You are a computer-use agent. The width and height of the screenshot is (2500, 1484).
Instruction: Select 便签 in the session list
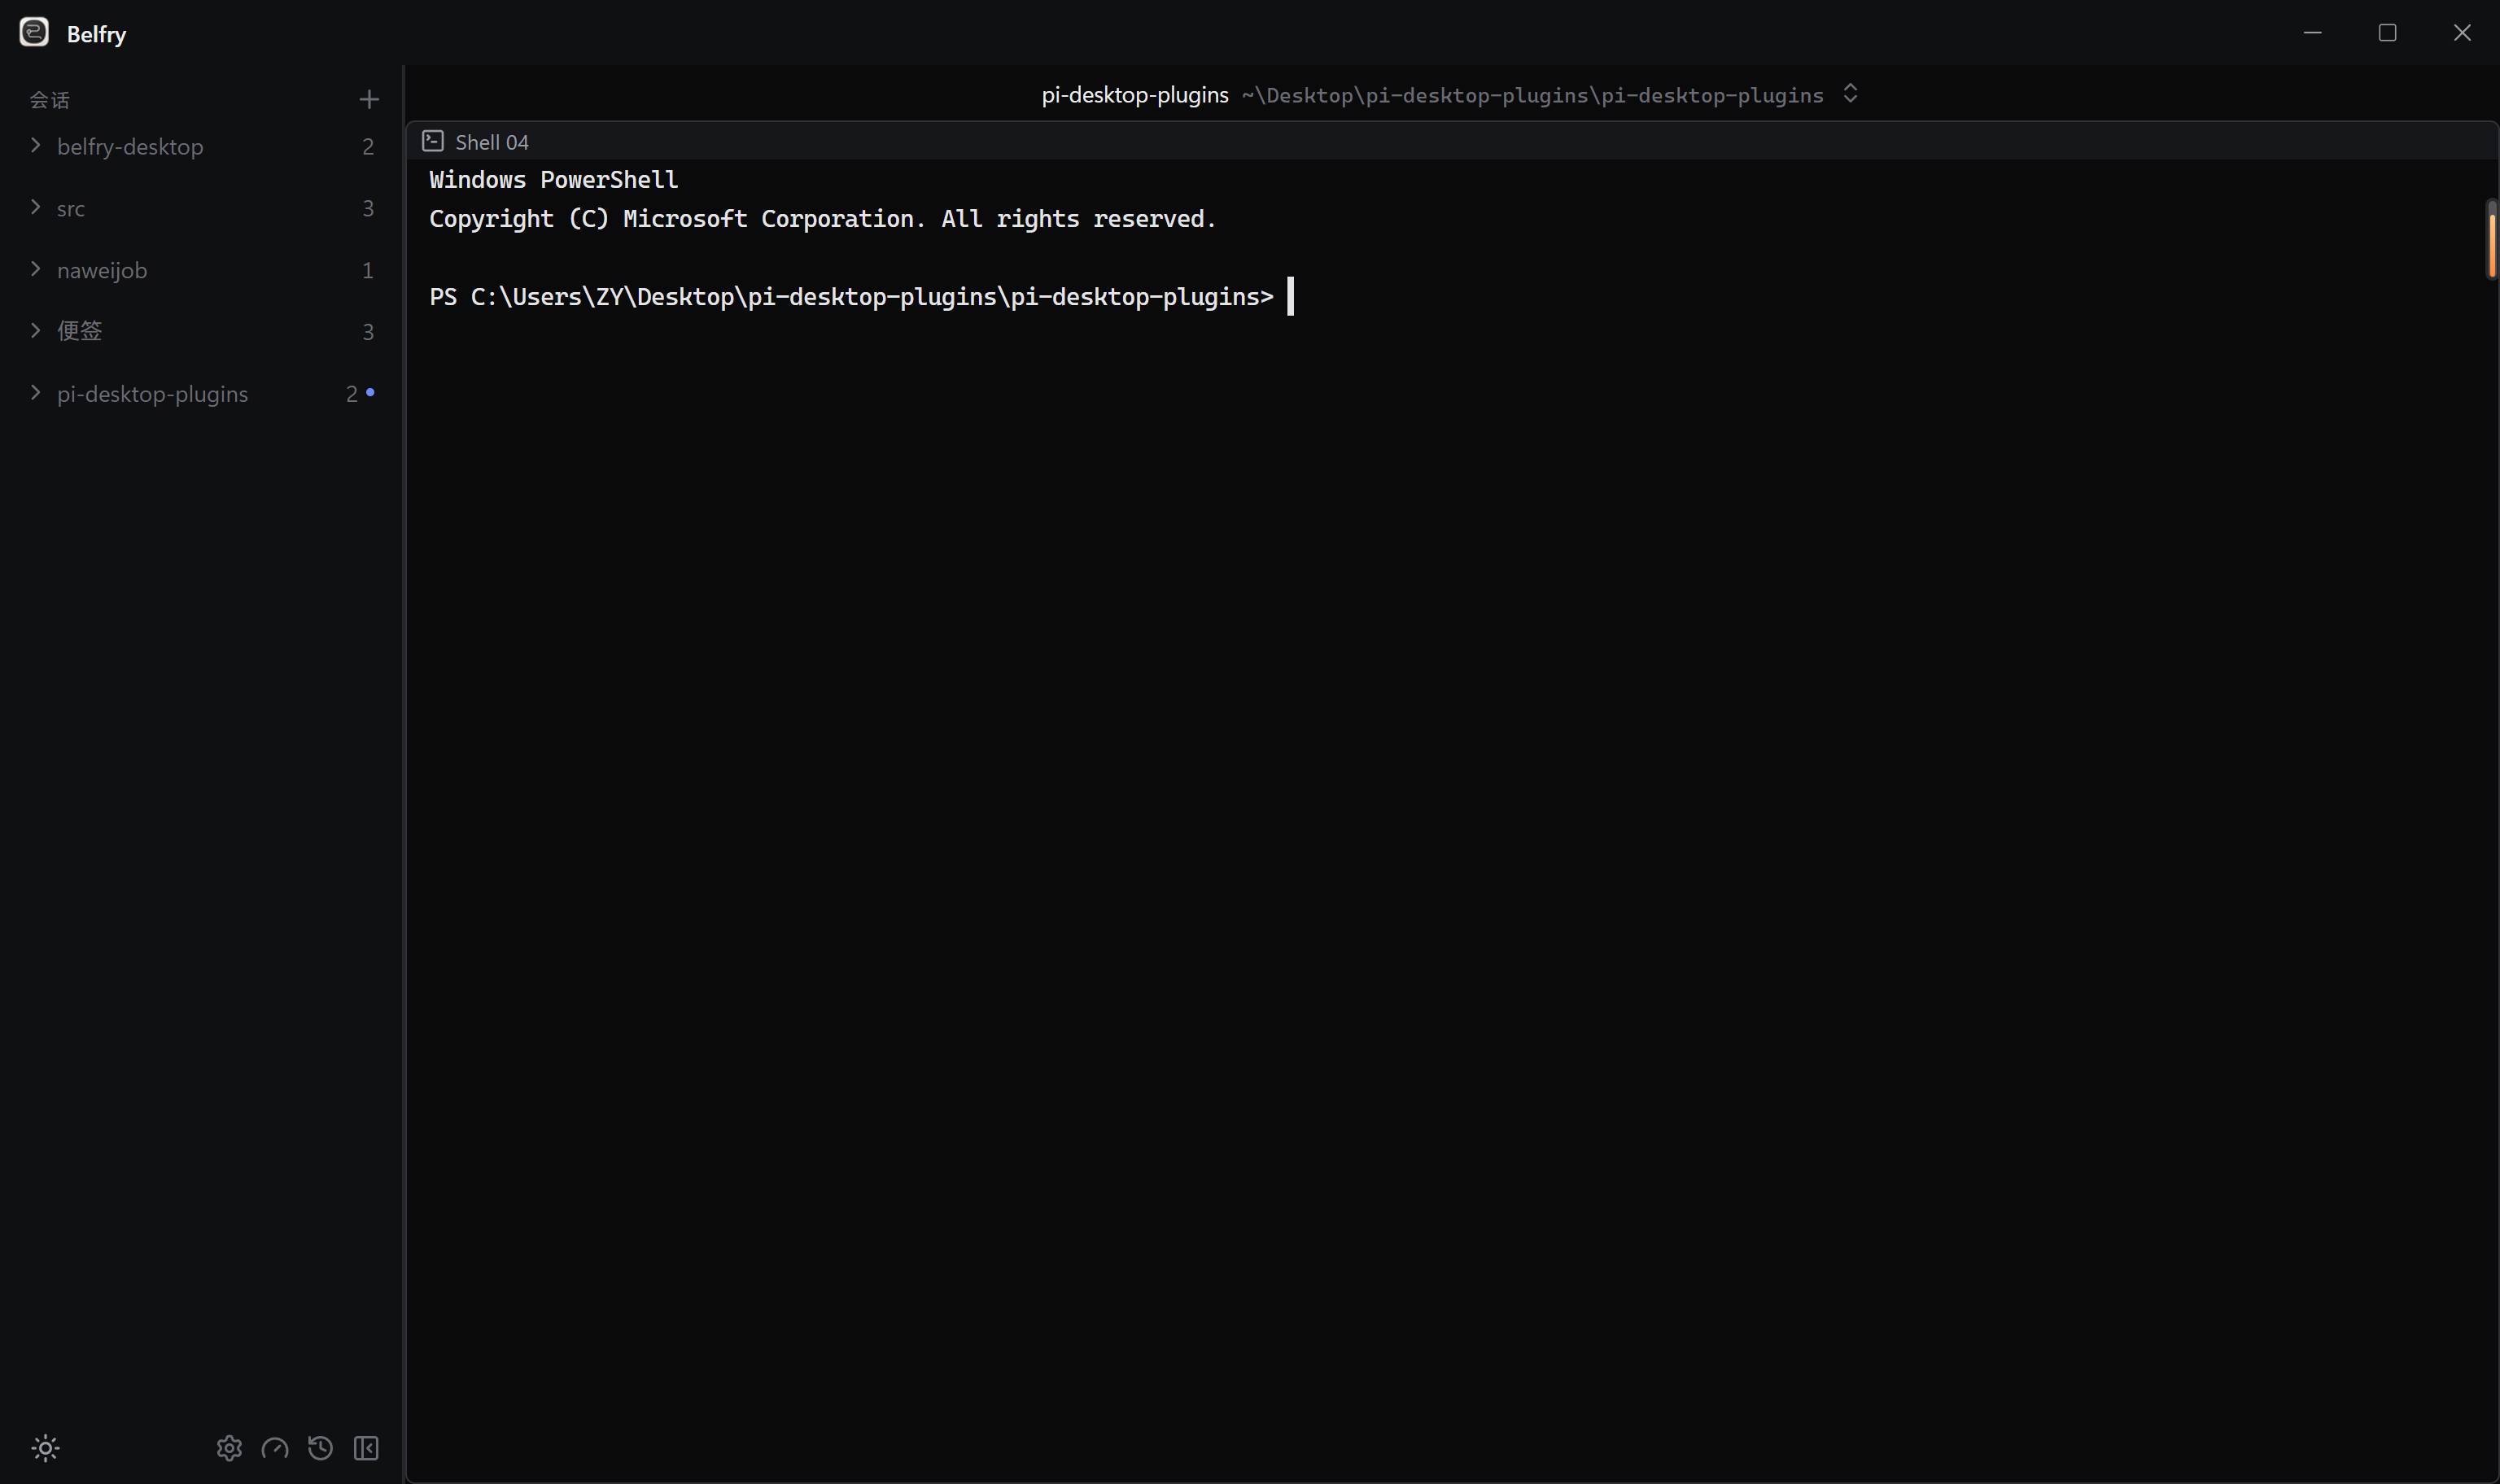(x=201, y=331)
